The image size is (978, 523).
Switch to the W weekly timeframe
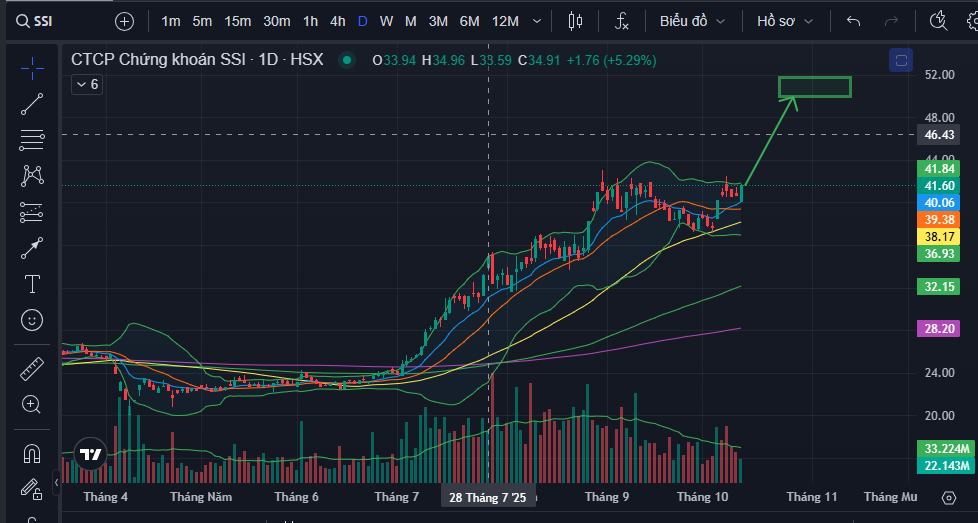pos(386,21)
